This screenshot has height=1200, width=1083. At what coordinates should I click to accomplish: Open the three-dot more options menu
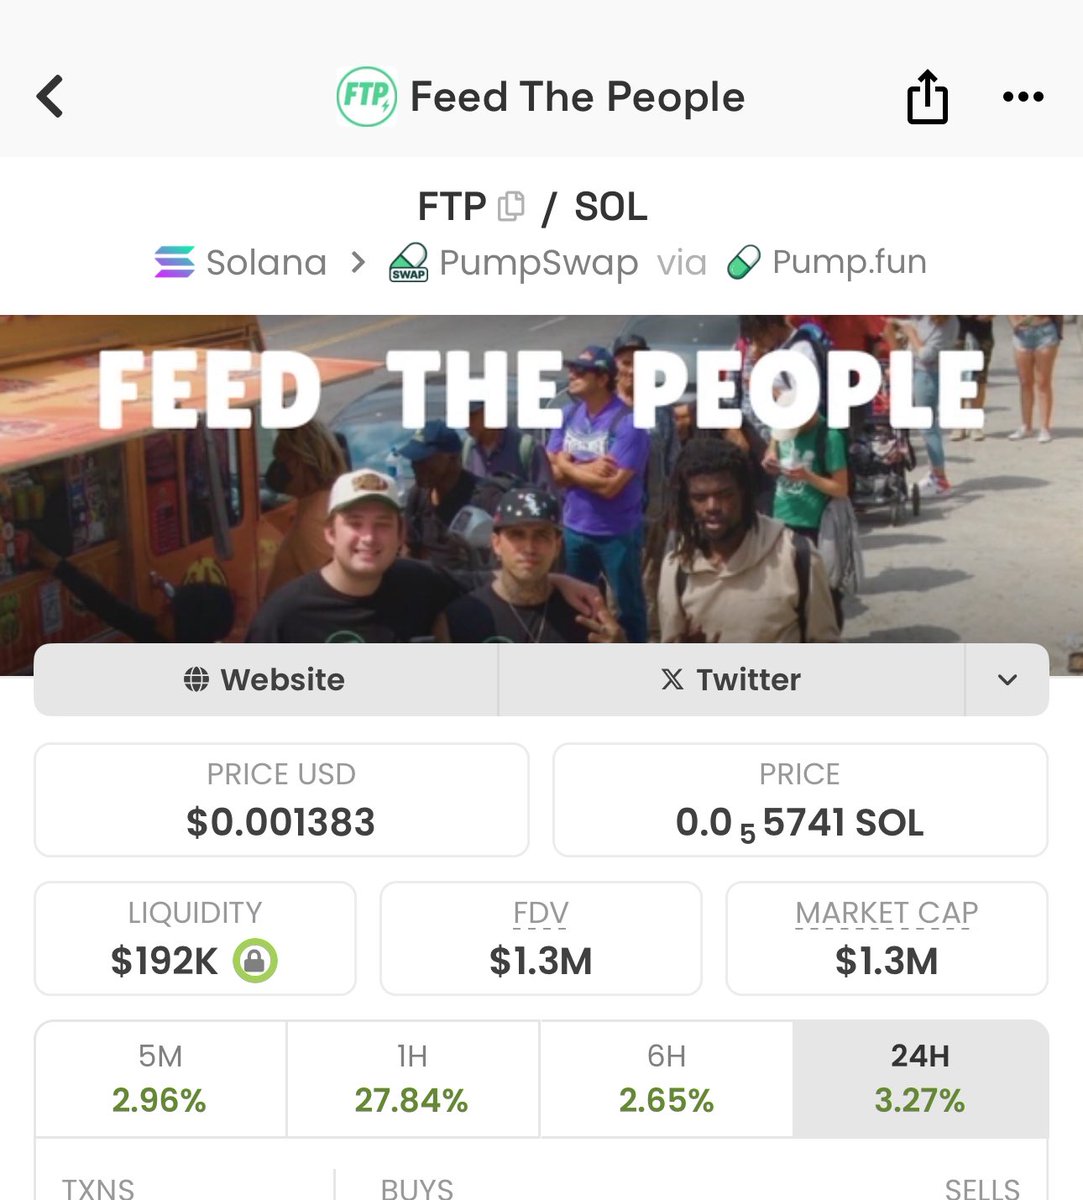[1022, 97]
